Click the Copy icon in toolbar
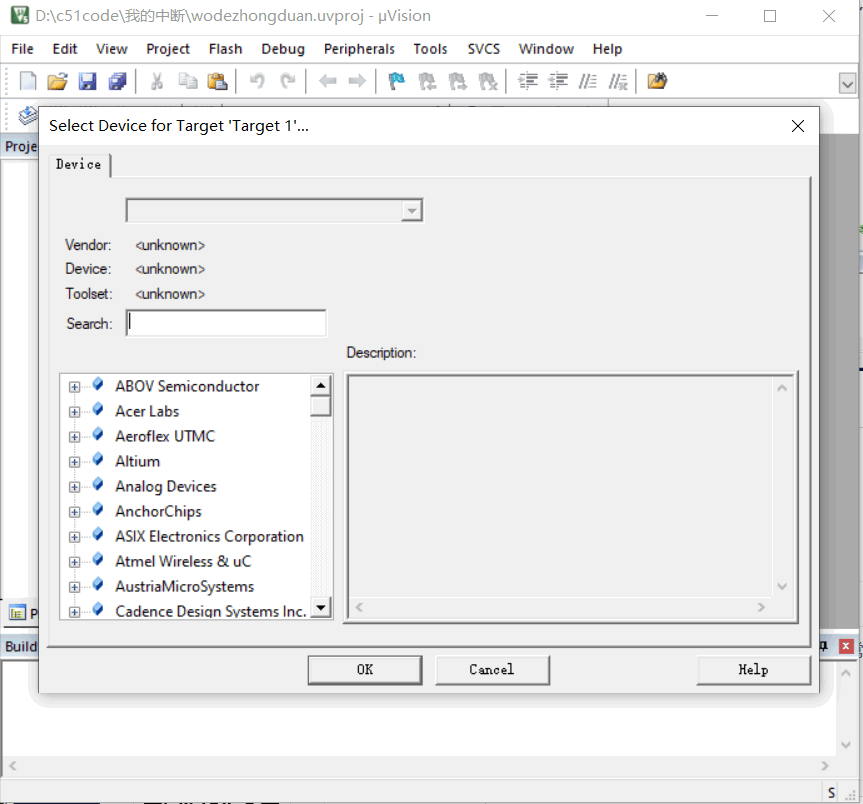863x804 pixels. [188, 81]
